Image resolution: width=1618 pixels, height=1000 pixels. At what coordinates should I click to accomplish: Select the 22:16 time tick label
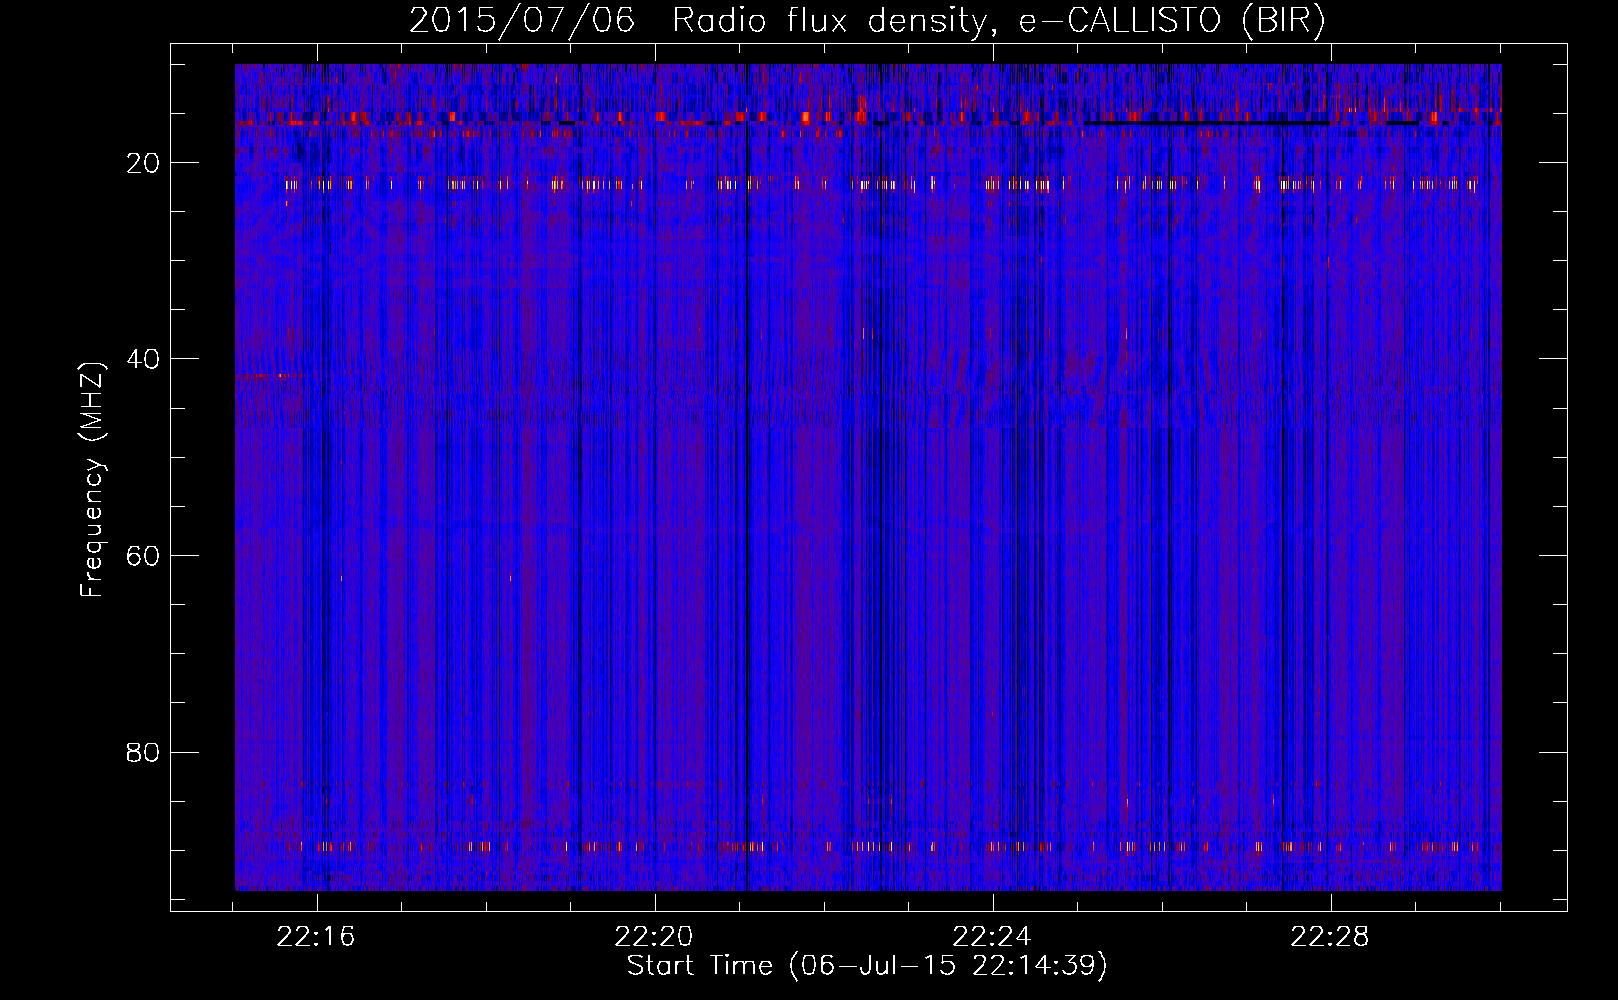[317, 937]
